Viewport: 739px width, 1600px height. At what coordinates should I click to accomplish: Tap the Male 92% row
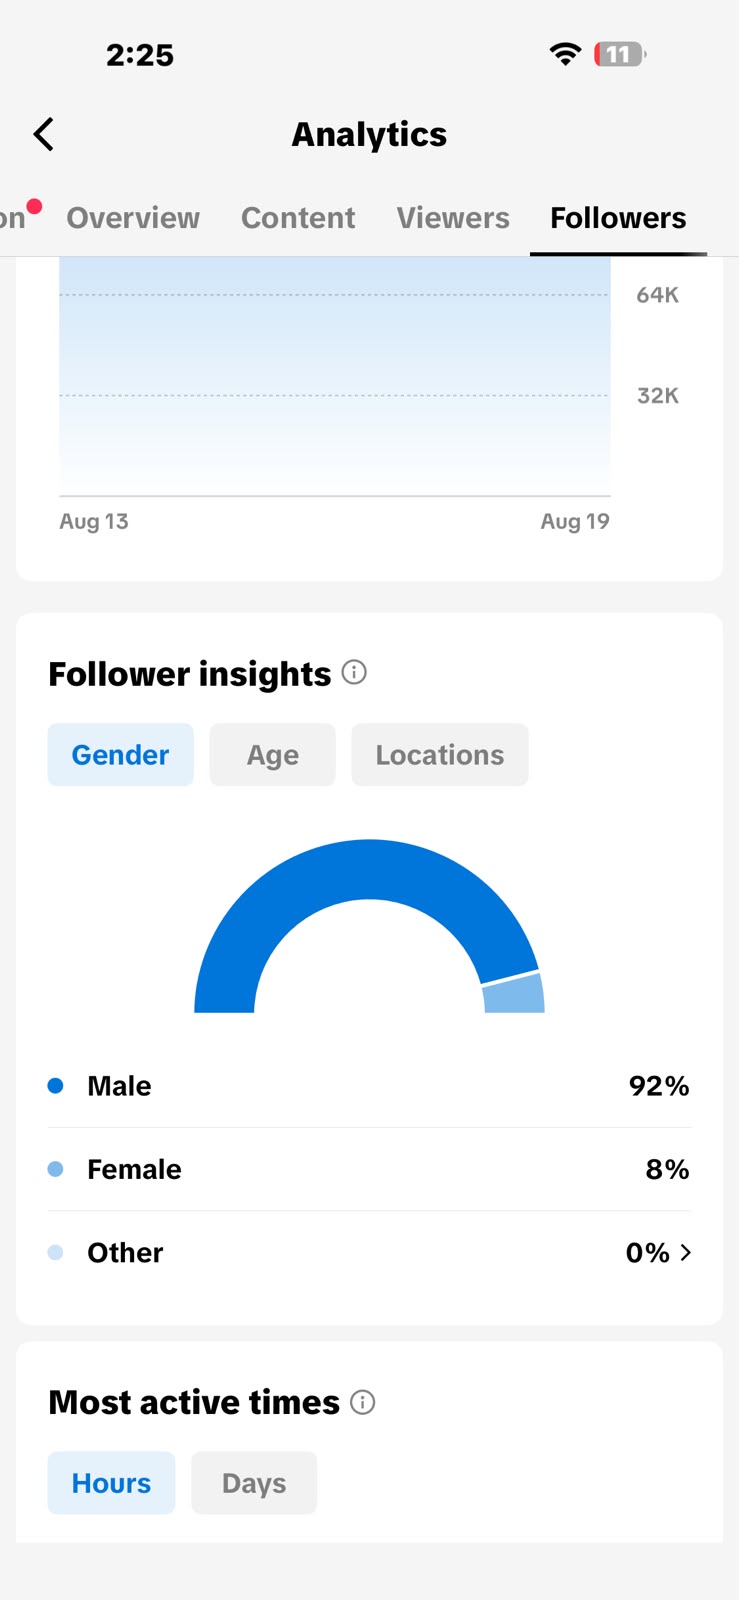369,1086
